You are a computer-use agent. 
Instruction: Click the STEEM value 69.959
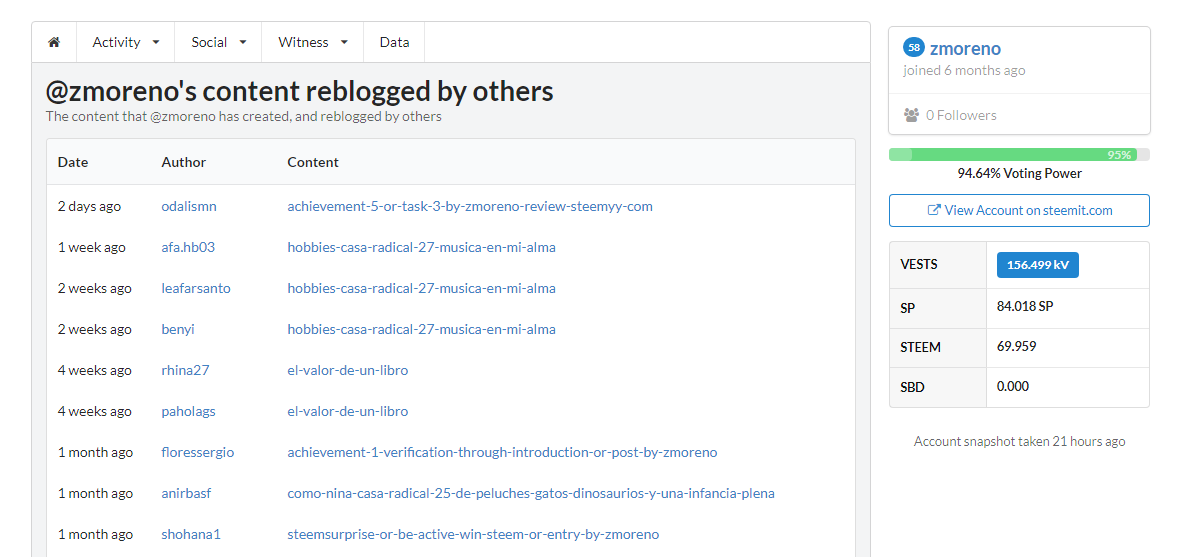[x=1016, y=347]
